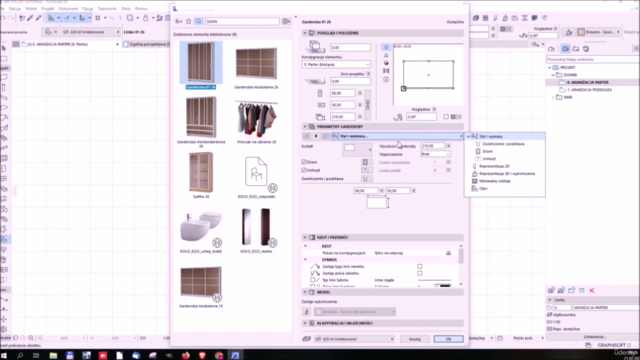The image size is (640, 360).
Task: Click the surface override paint icon under Model
Action: pyautogui.click(x=307, y=312)
